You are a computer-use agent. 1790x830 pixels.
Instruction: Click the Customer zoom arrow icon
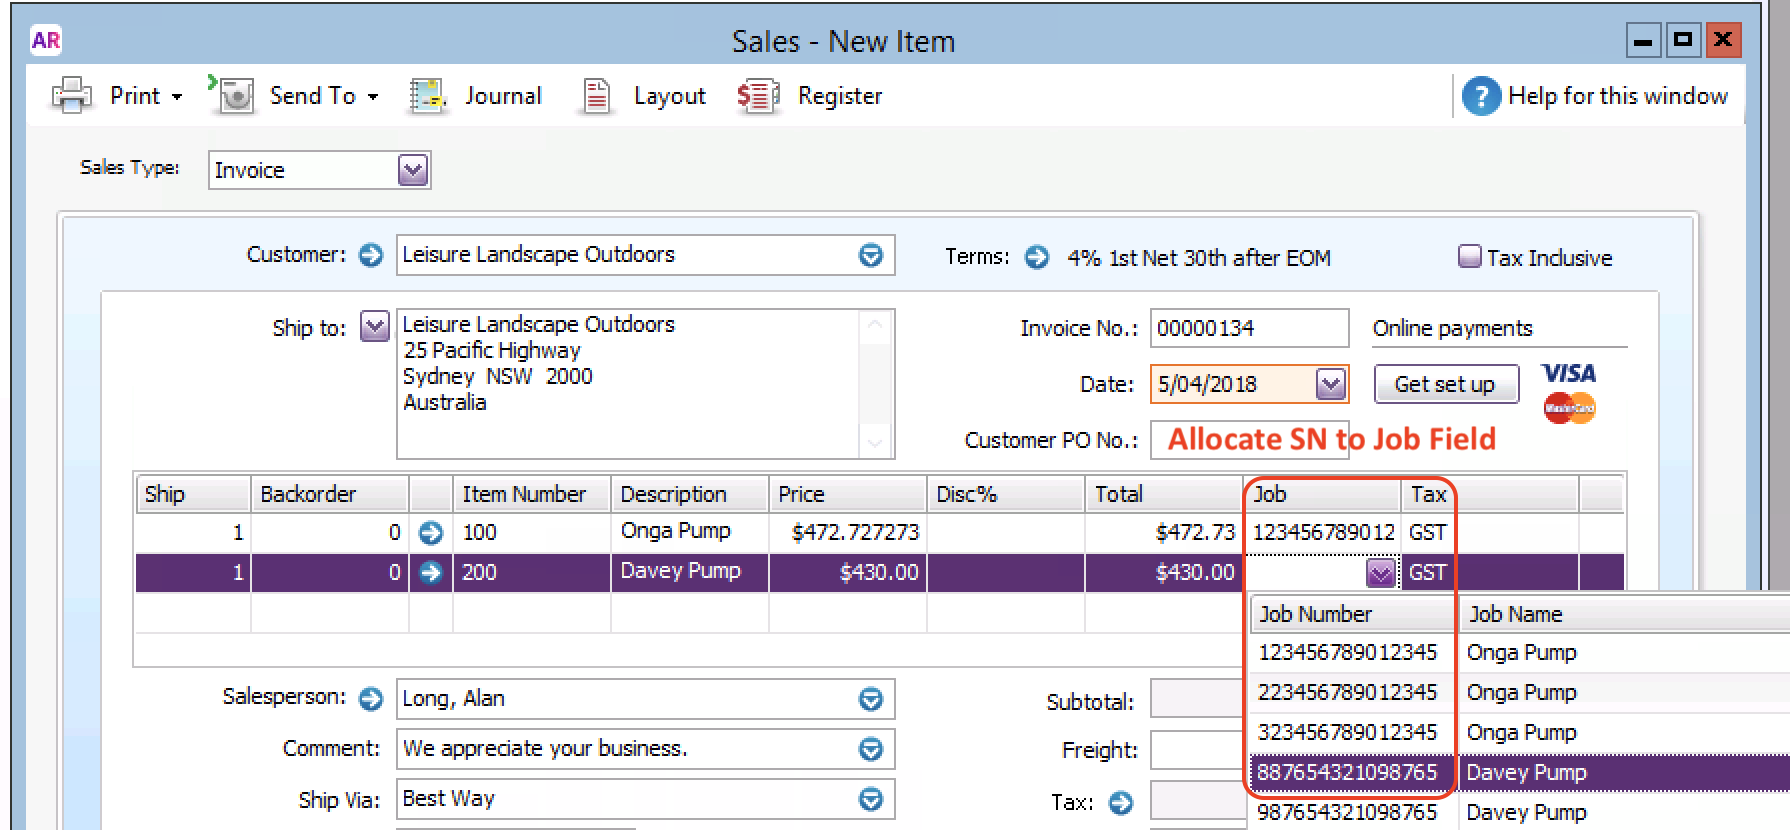371,256
